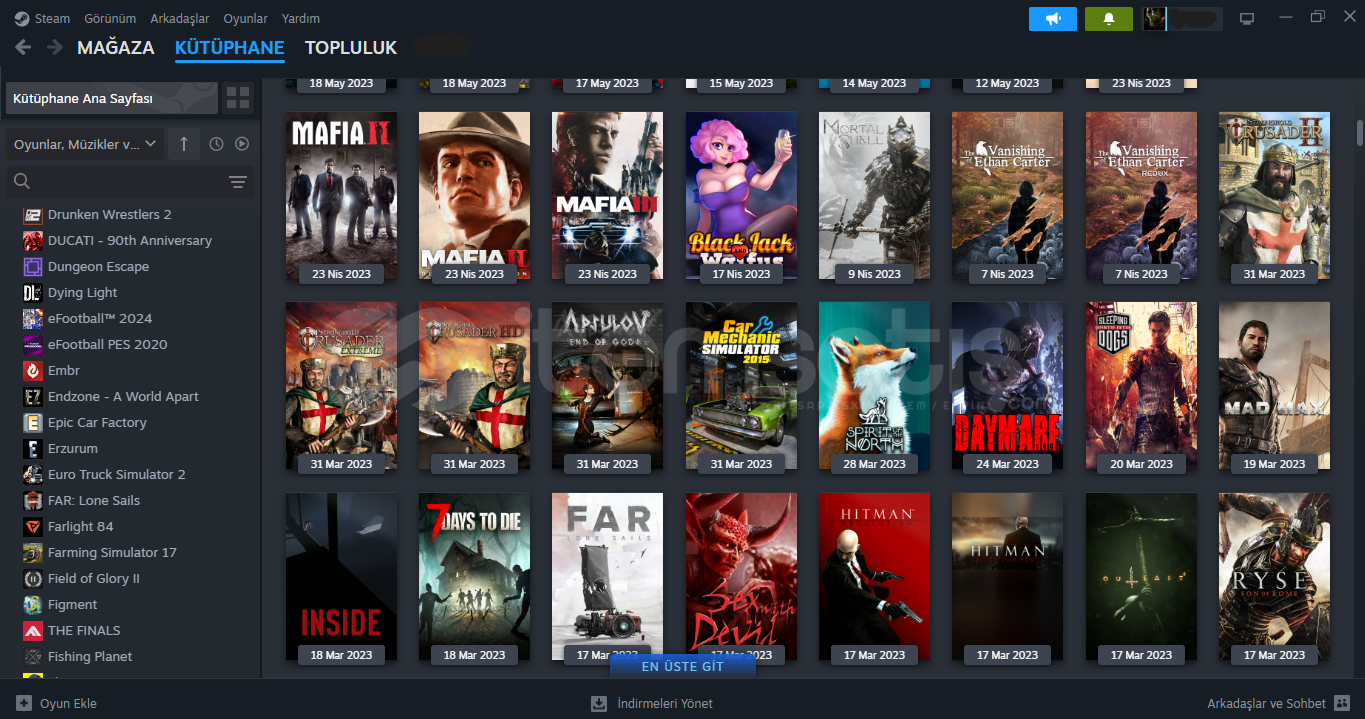Click THE FINALS red icon
1365x719 pixels.
[32, 630]
